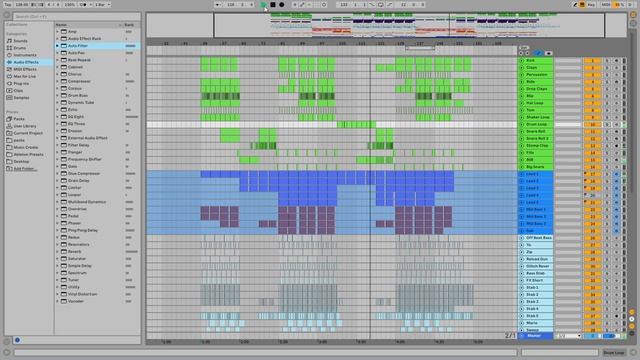Select the Audio Effects category
The image size is (640, 360).
26,62
